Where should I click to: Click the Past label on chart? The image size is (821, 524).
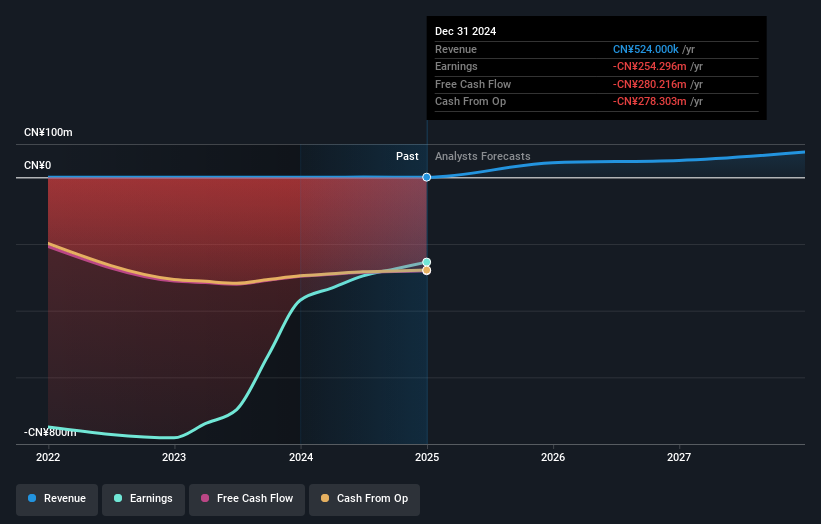pos(407,157)
